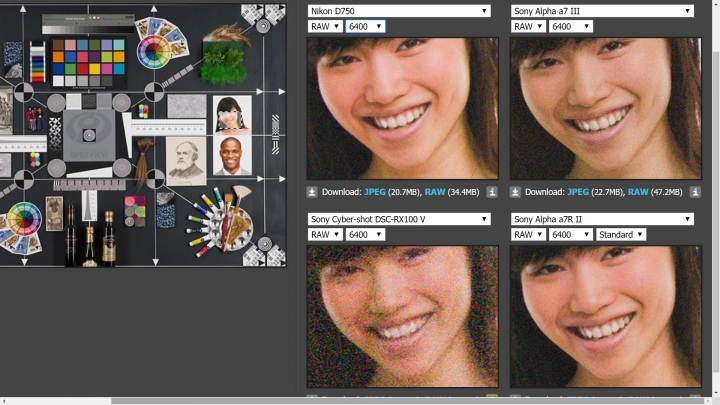Viewport: 720px width, 405px height.
Task: Change RAW format for the Sony Cyber-shot RX100 V
Action: [x=325, y=235]
